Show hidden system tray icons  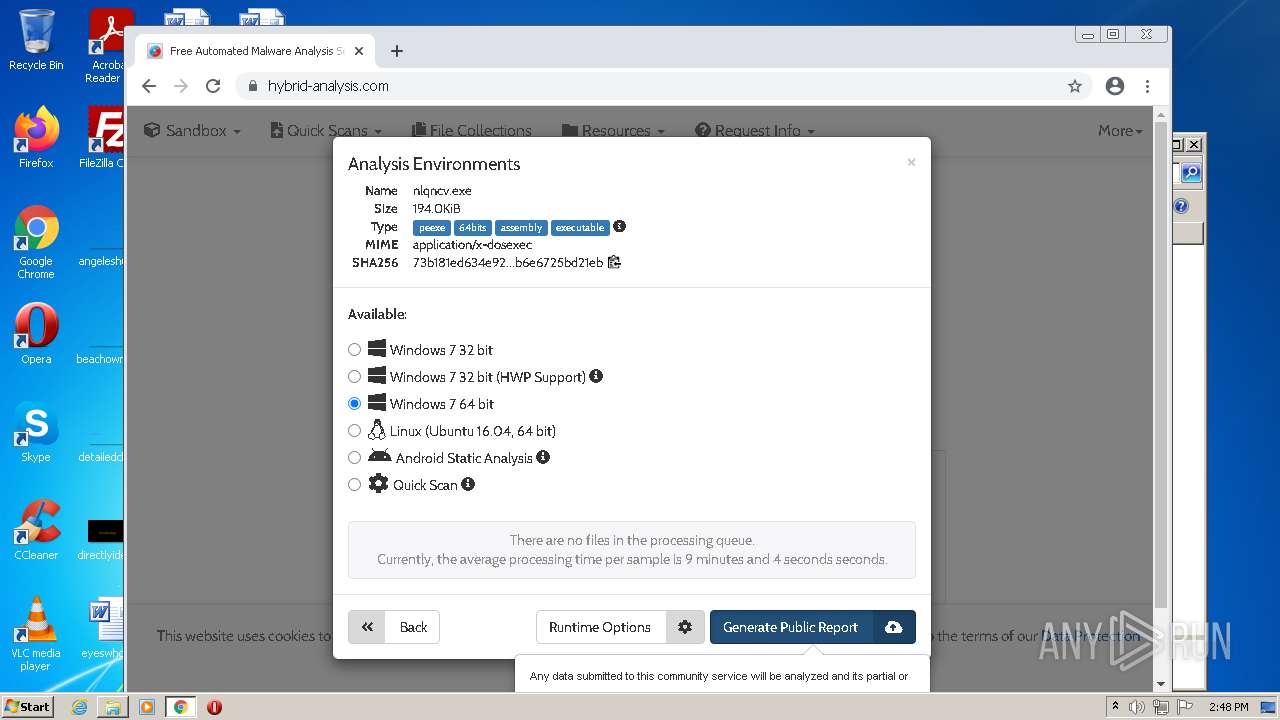(x=1115, y=707)
